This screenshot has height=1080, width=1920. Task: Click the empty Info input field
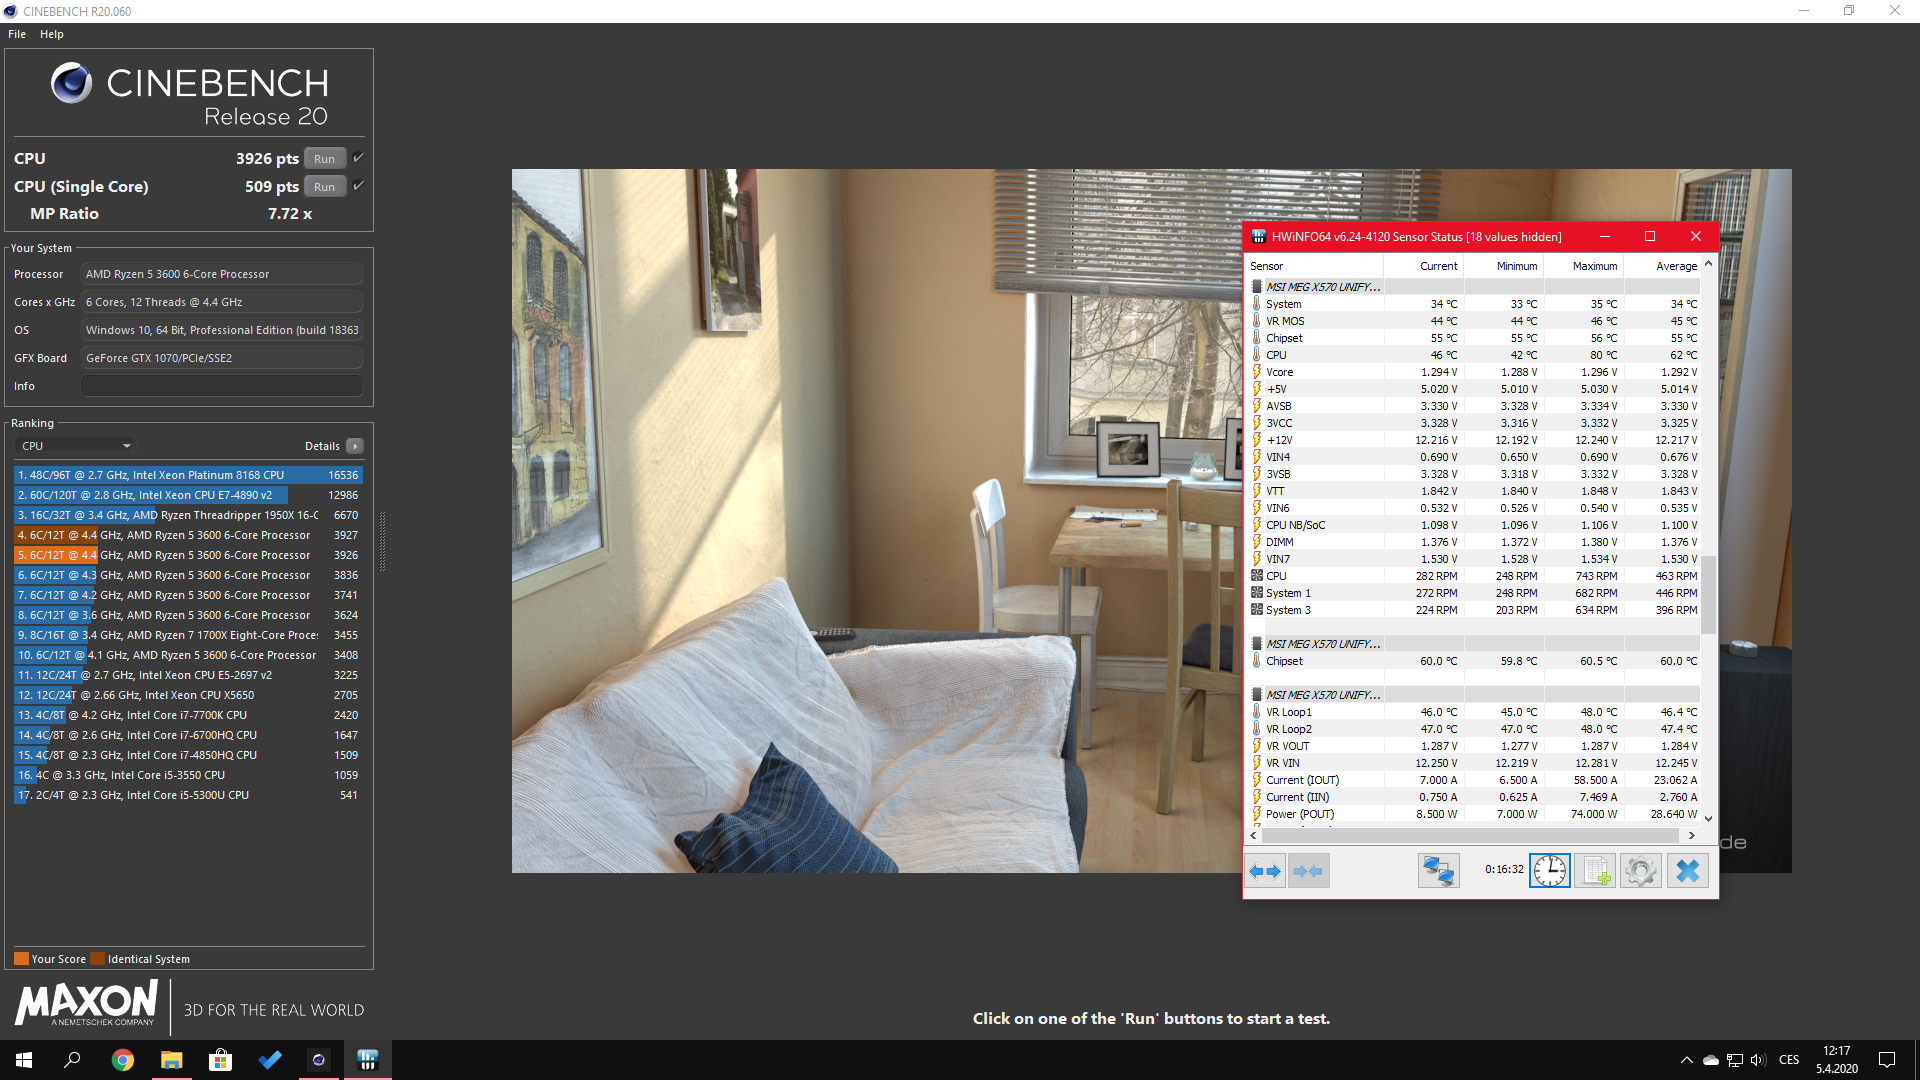pos(221,386)
